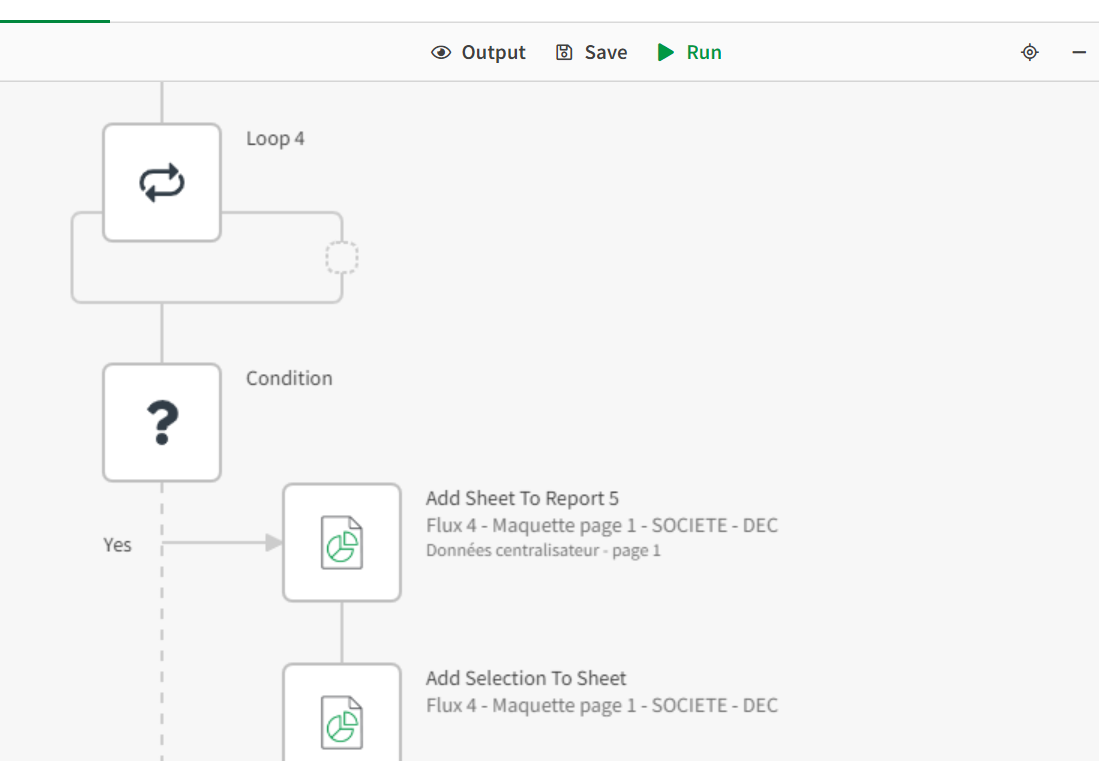The width and height of the screenshot is (1099, 761).
Task: Collapse the editor with the minimize icon
Action: [1077, 52]
